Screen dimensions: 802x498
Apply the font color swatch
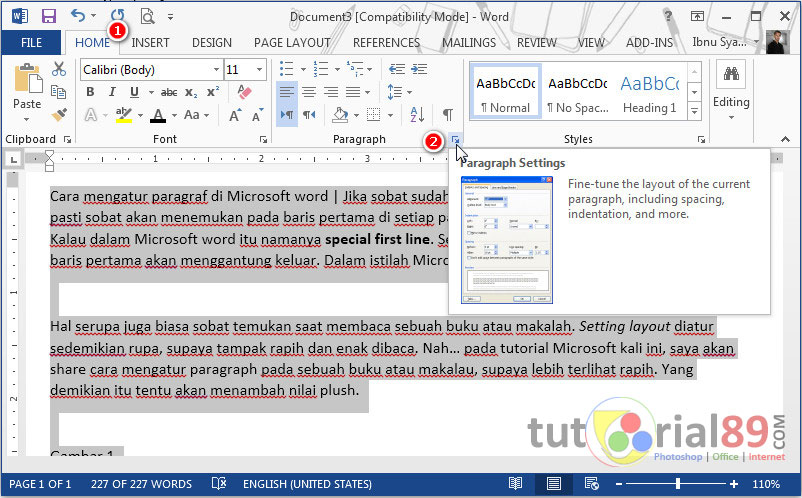coord(158,115)
